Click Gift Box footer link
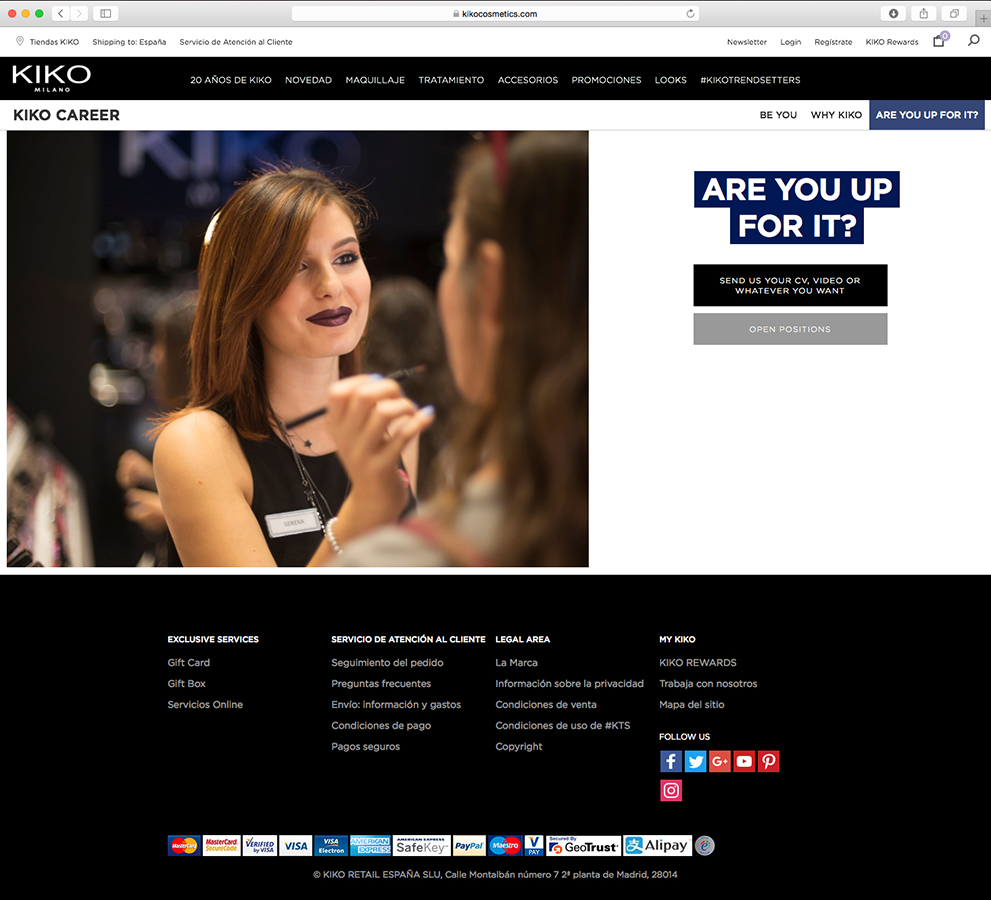Image resolution: width=991 pixels, height=900 pixels. (x=186, y=683)
